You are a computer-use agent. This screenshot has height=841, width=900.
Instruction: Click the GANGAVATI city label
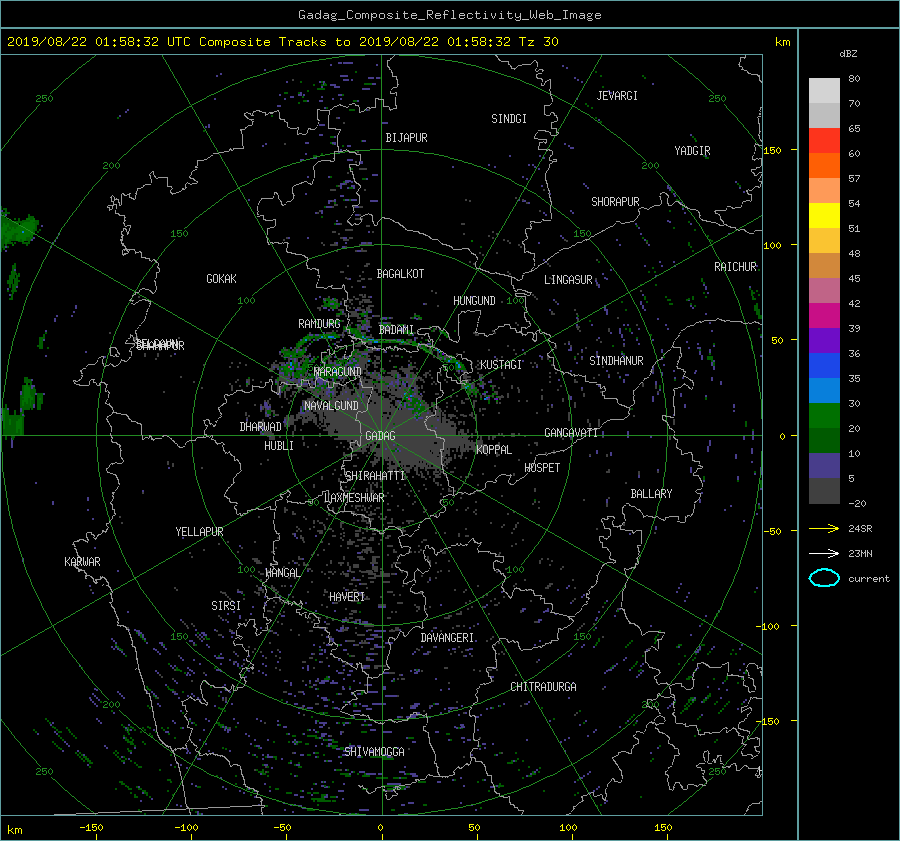point(571,432)
